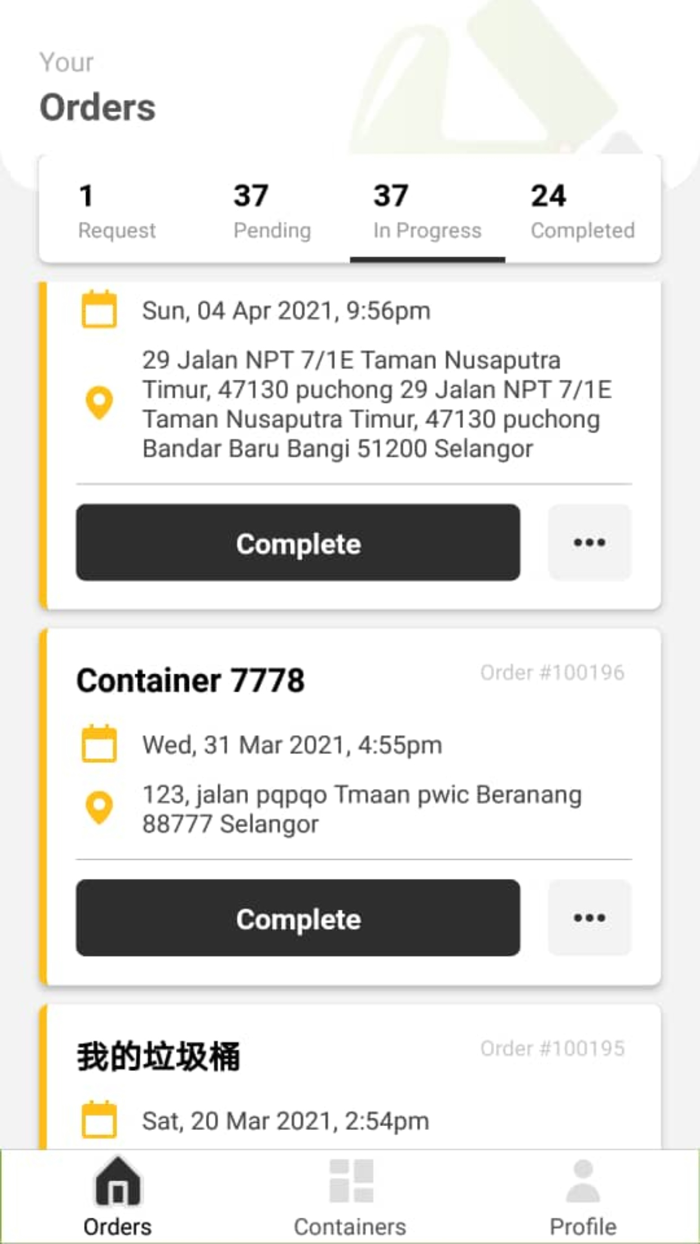700x1244 pixels.
Task: Switch to the Pending tab
Action: pos(272,211)
